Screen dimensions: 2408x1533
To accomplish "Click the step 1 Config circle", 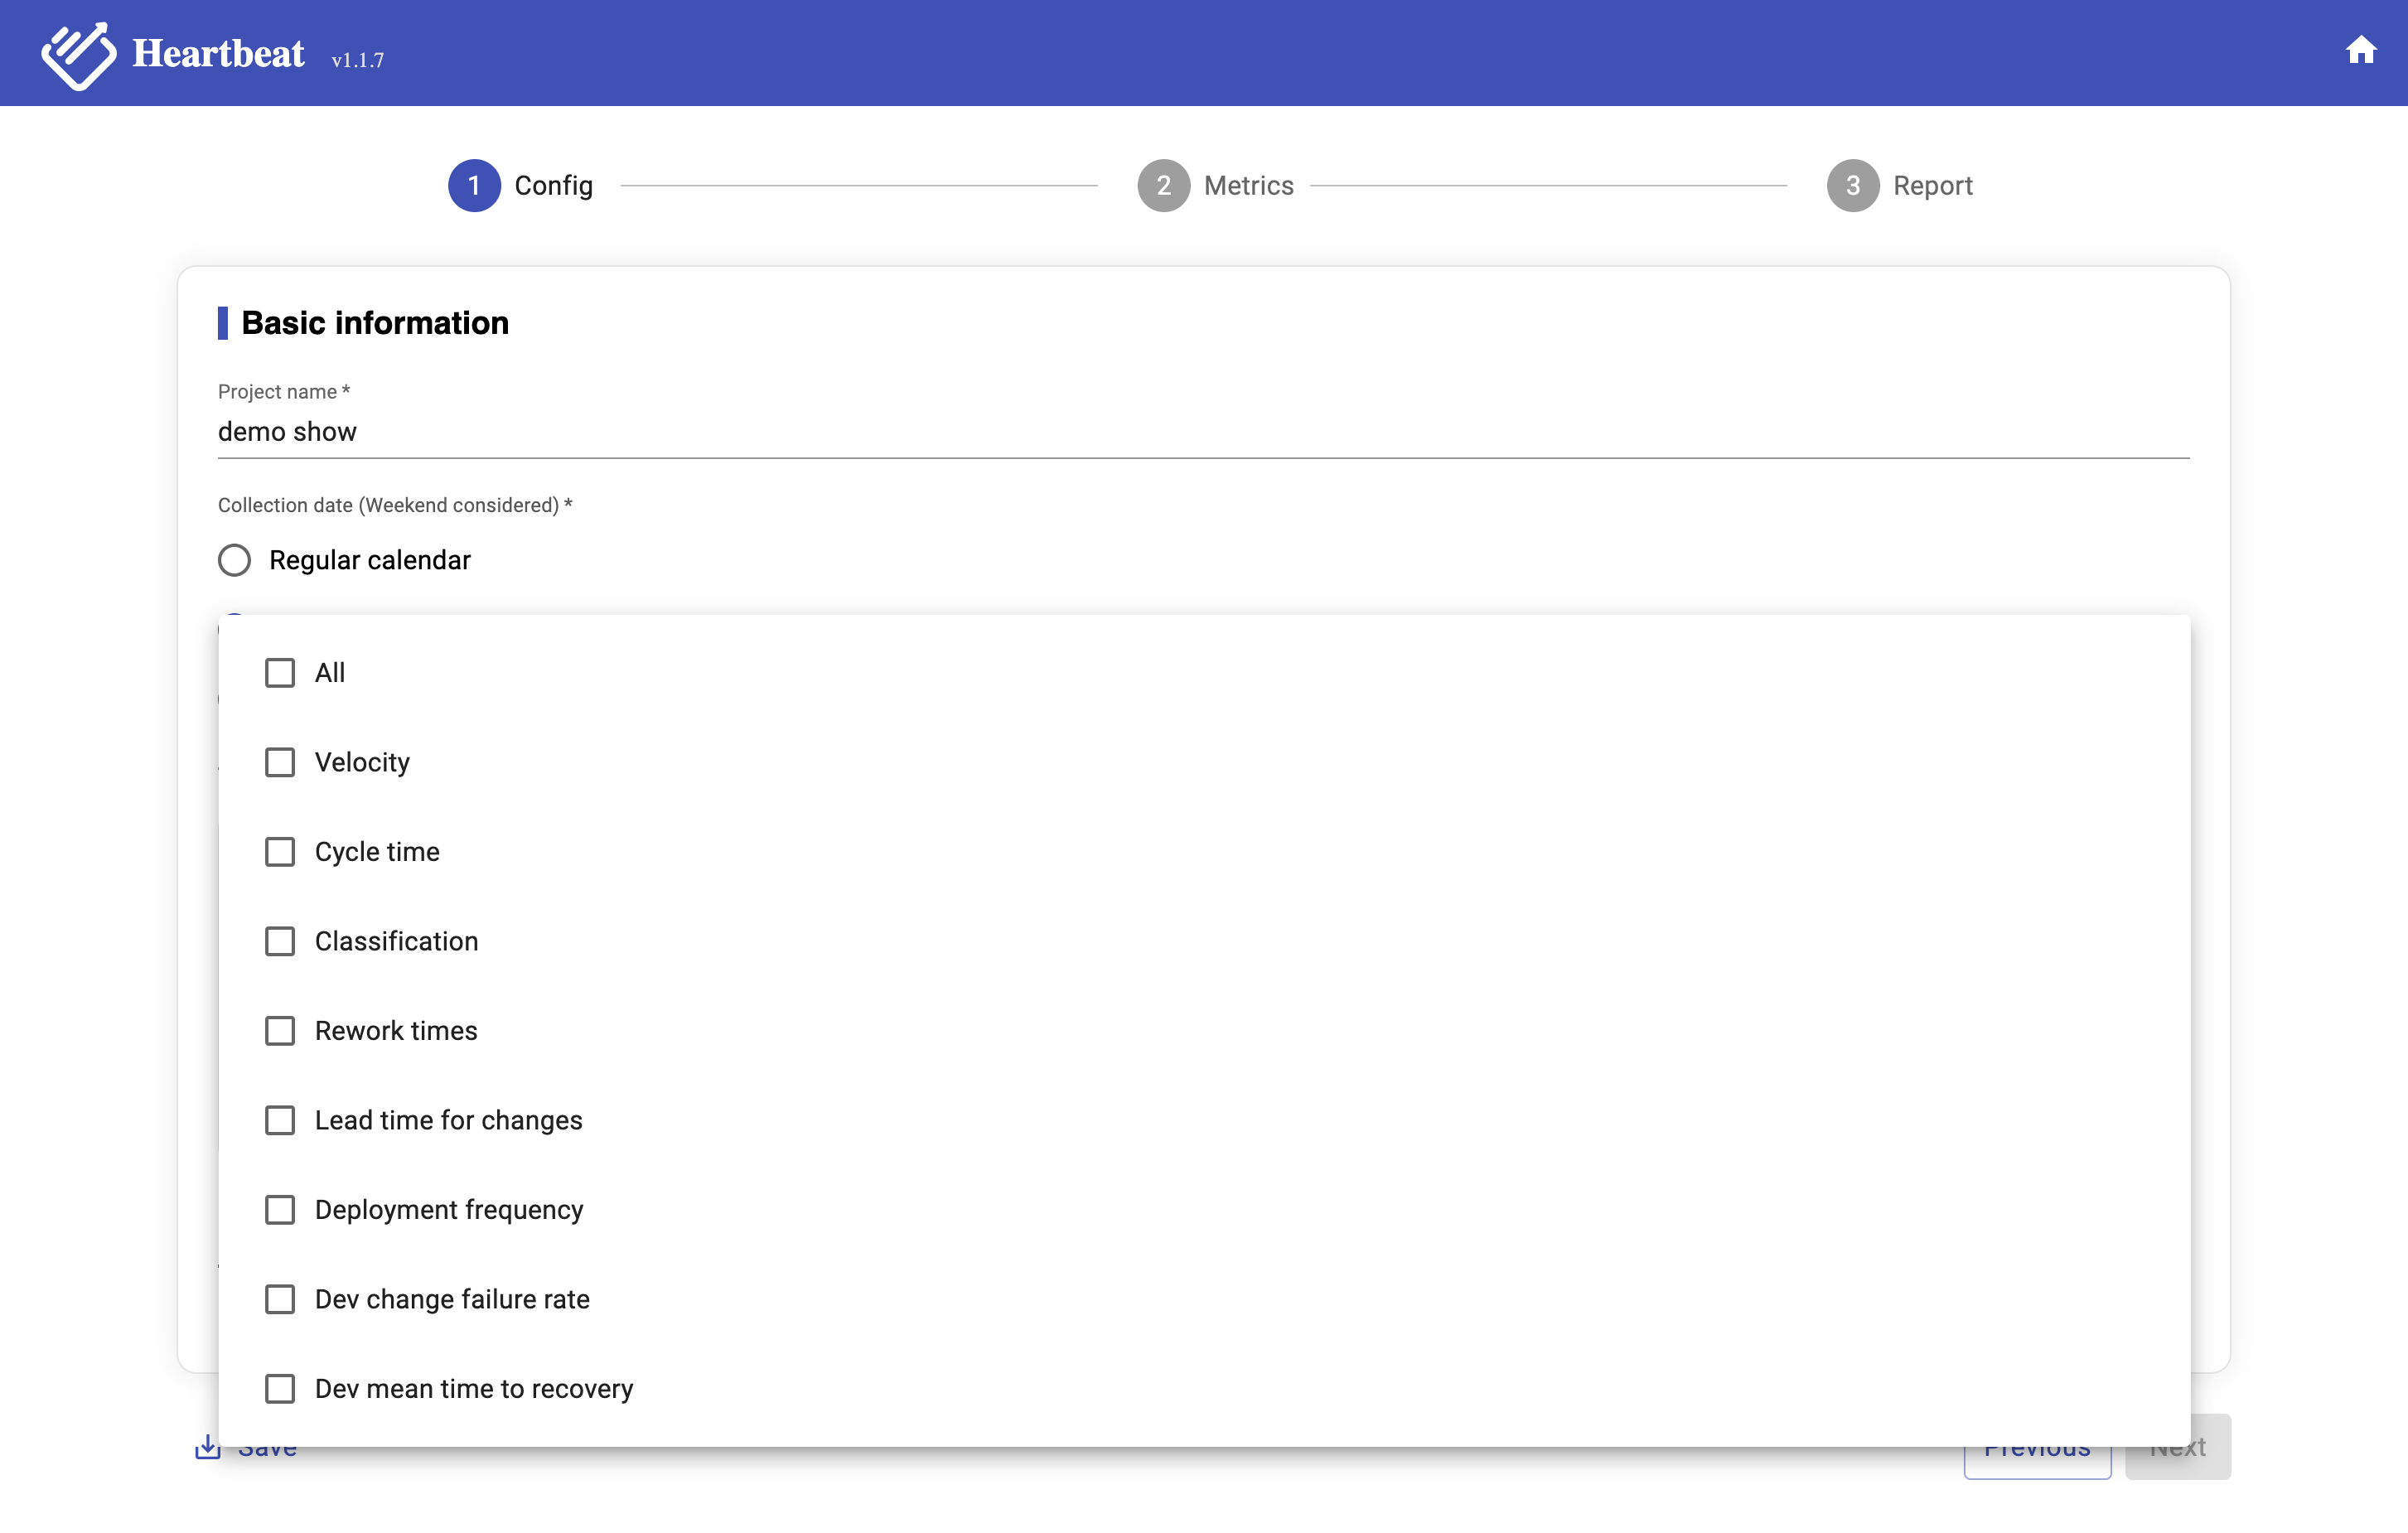I will 474,185.
